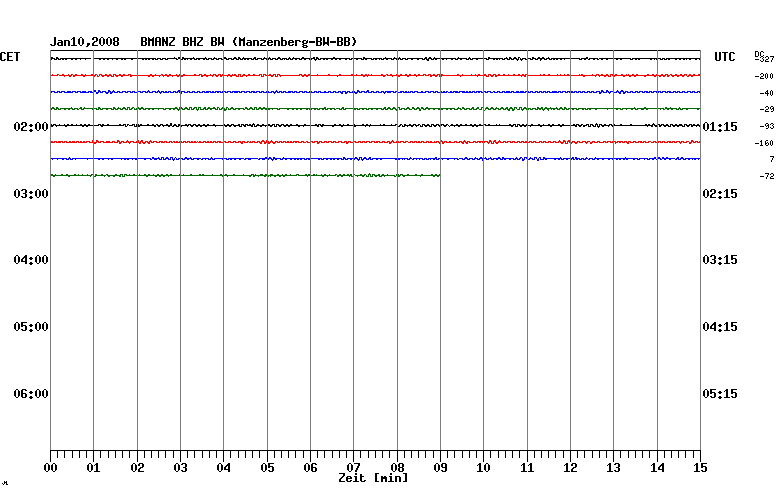Screen dimensions: 780x494
Task: Select minute label 02 on the bottom axis
Action: (137, 468)
